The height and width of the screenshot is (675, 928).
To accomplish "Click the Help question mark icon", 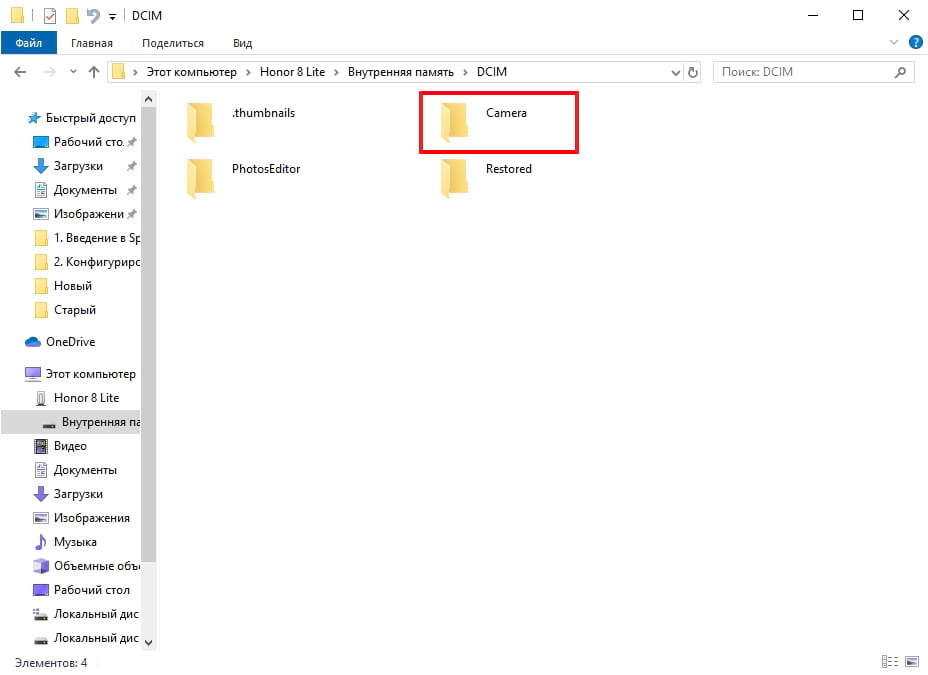I will pyautogui.click(x=915, y=43).
